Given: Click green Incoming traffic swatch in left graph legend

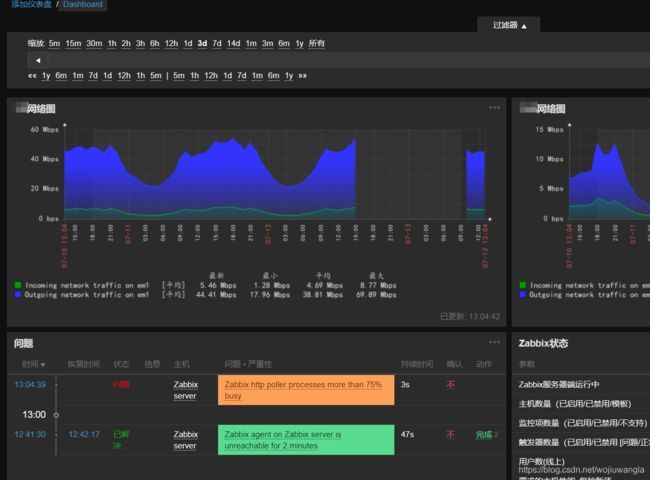Looking at the screenshot, I should pyautogui.click(x=17, y=285).
